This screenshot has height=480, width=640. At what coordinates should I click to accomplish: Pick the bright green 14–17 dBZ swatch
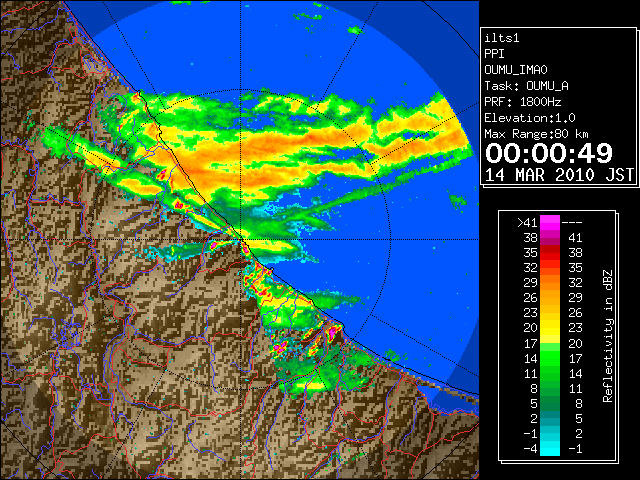tap(550, 358)
